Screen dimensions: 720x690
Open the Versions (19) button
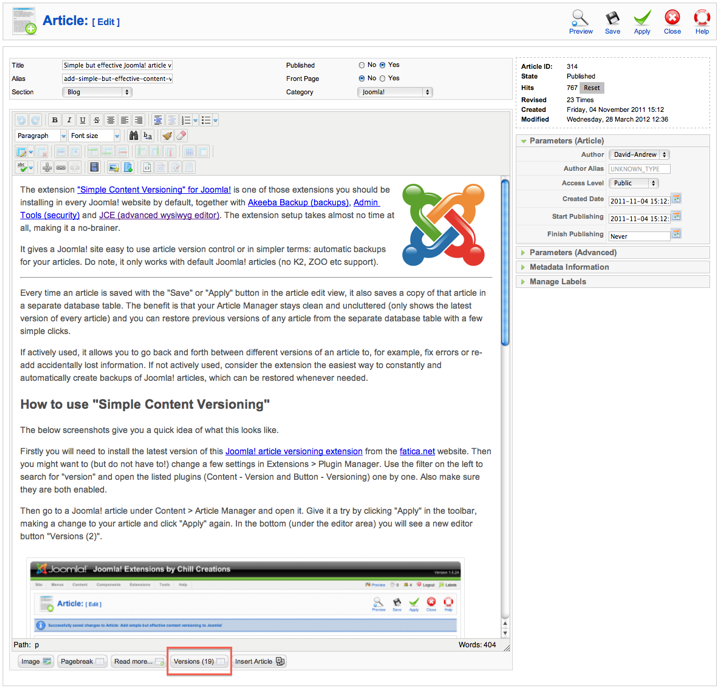(x=199, y=662)
